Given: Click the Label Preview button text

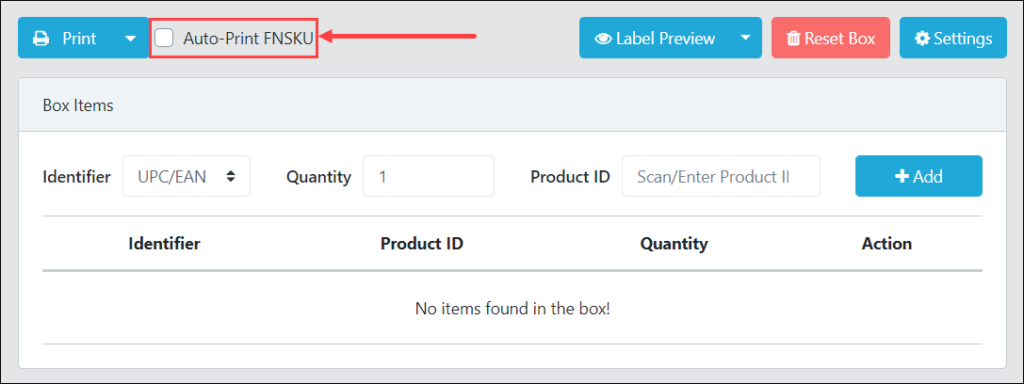Looking at the screenshot, I should (x=665, y=39).
